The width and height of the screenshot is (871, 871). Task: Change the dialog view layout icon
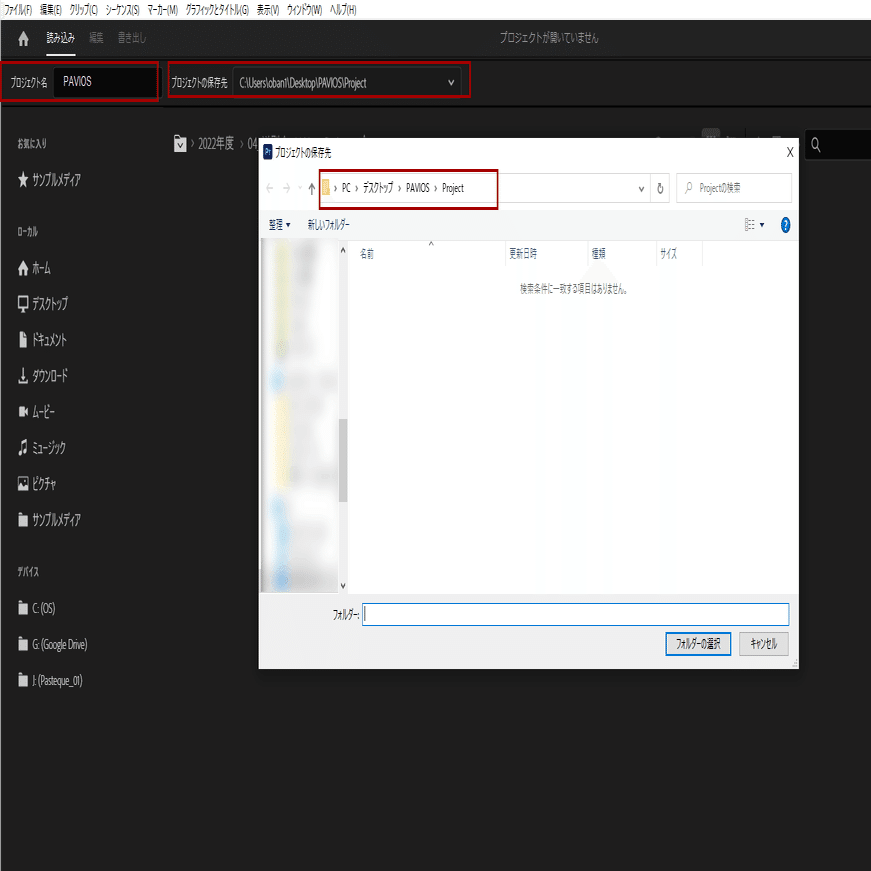pos(749,224)
